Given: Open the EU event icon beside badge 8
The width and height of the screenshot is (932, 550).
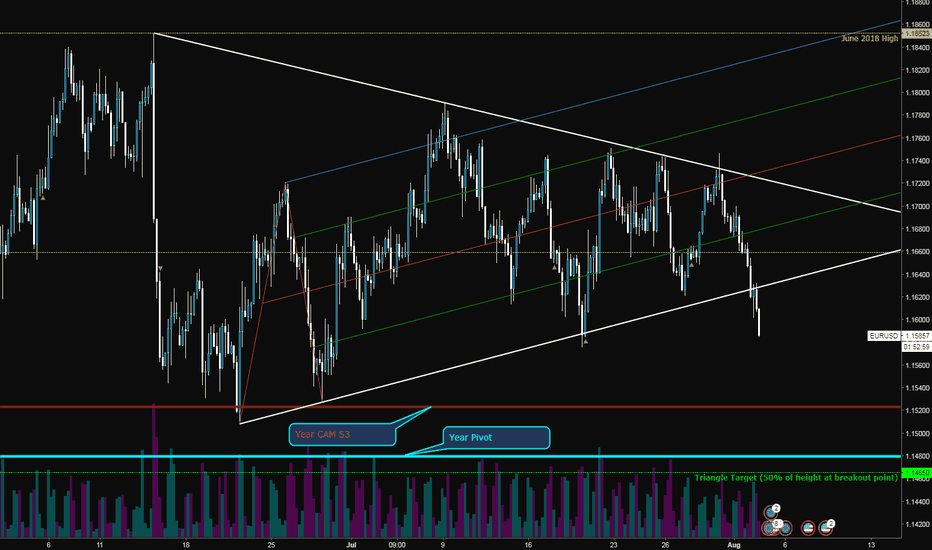Looking at the screenshot, I should (x=786, y=528).
